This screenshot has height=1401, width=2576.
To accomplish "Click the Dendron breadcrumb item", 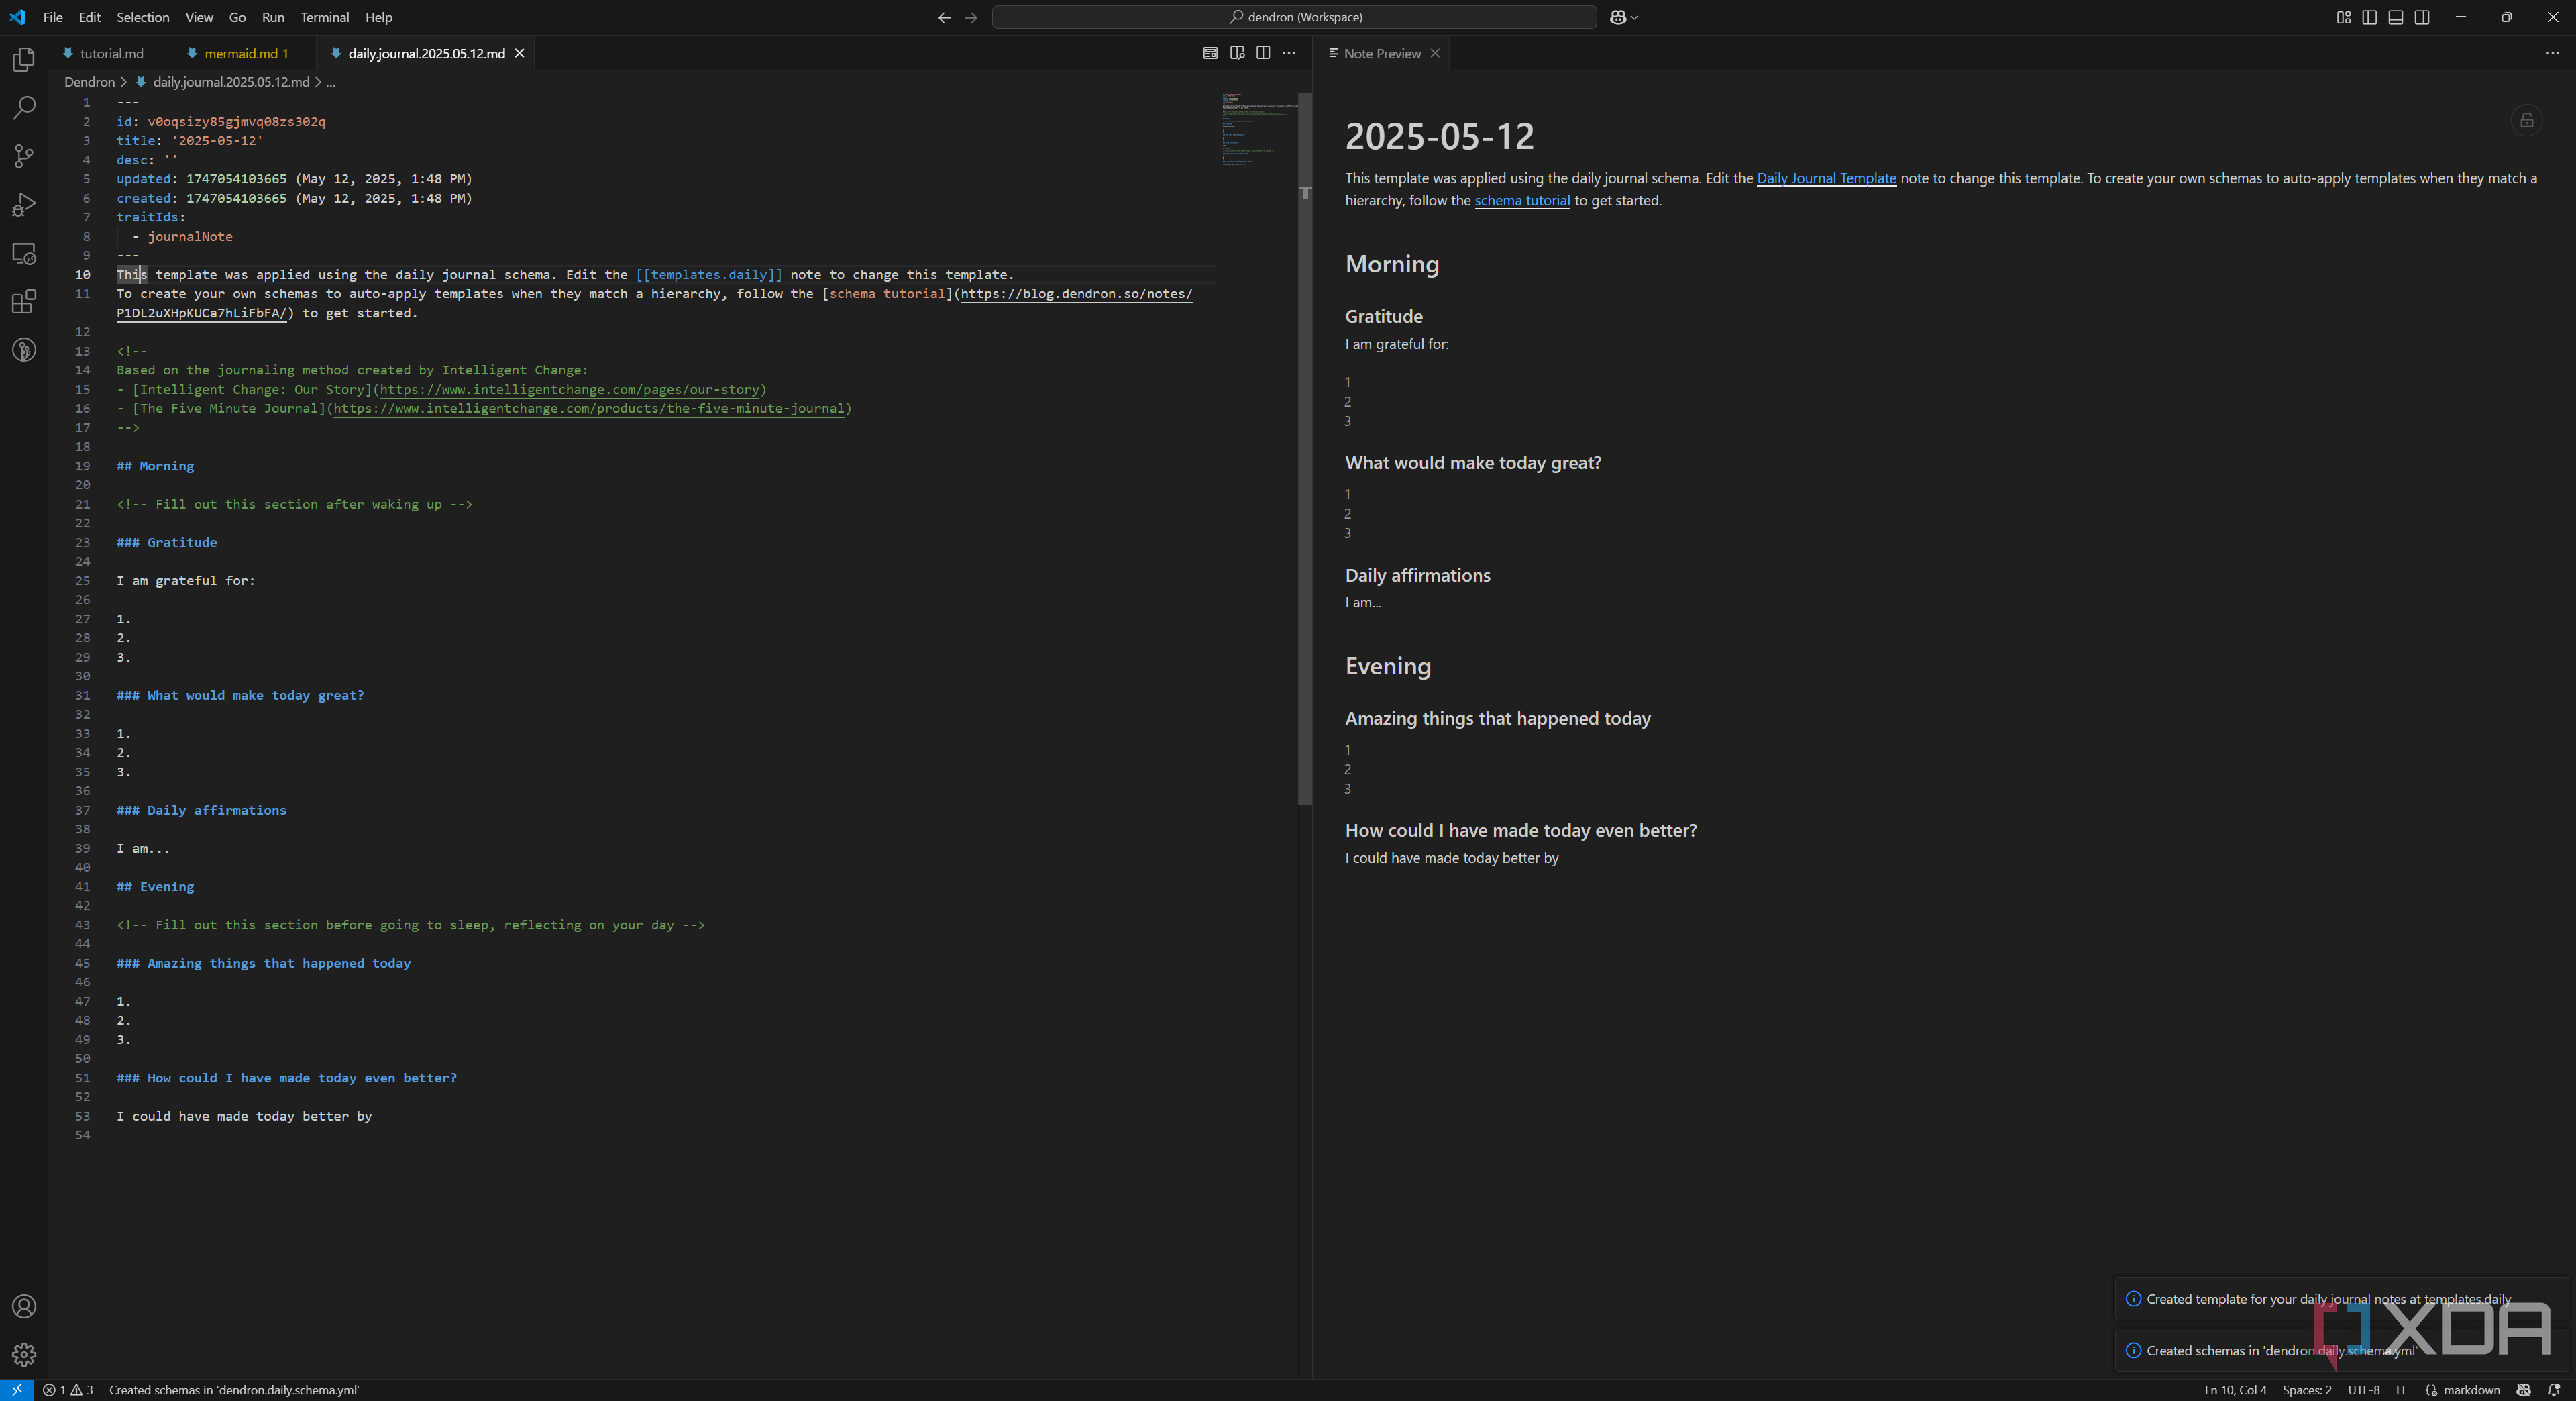I will (x=89, y=82).
